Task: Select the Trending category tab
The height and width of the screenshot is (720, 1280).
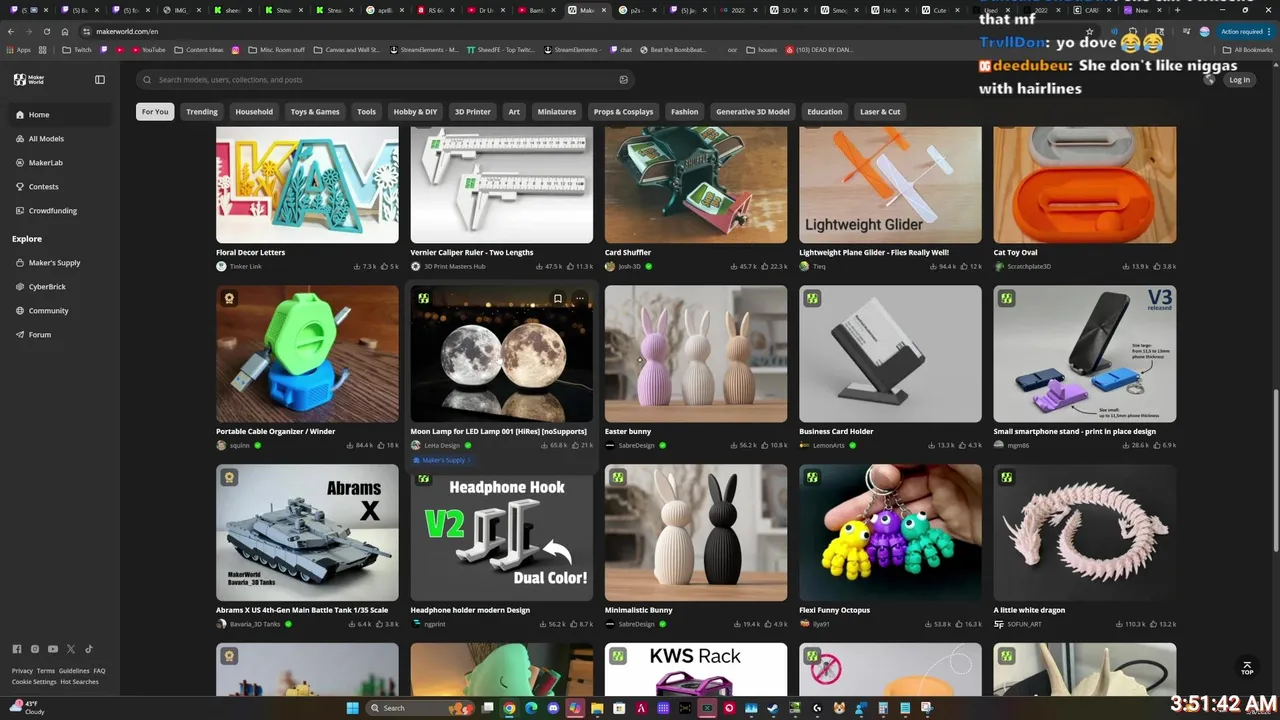Action: pyautogui.click(x=202, y=112)
